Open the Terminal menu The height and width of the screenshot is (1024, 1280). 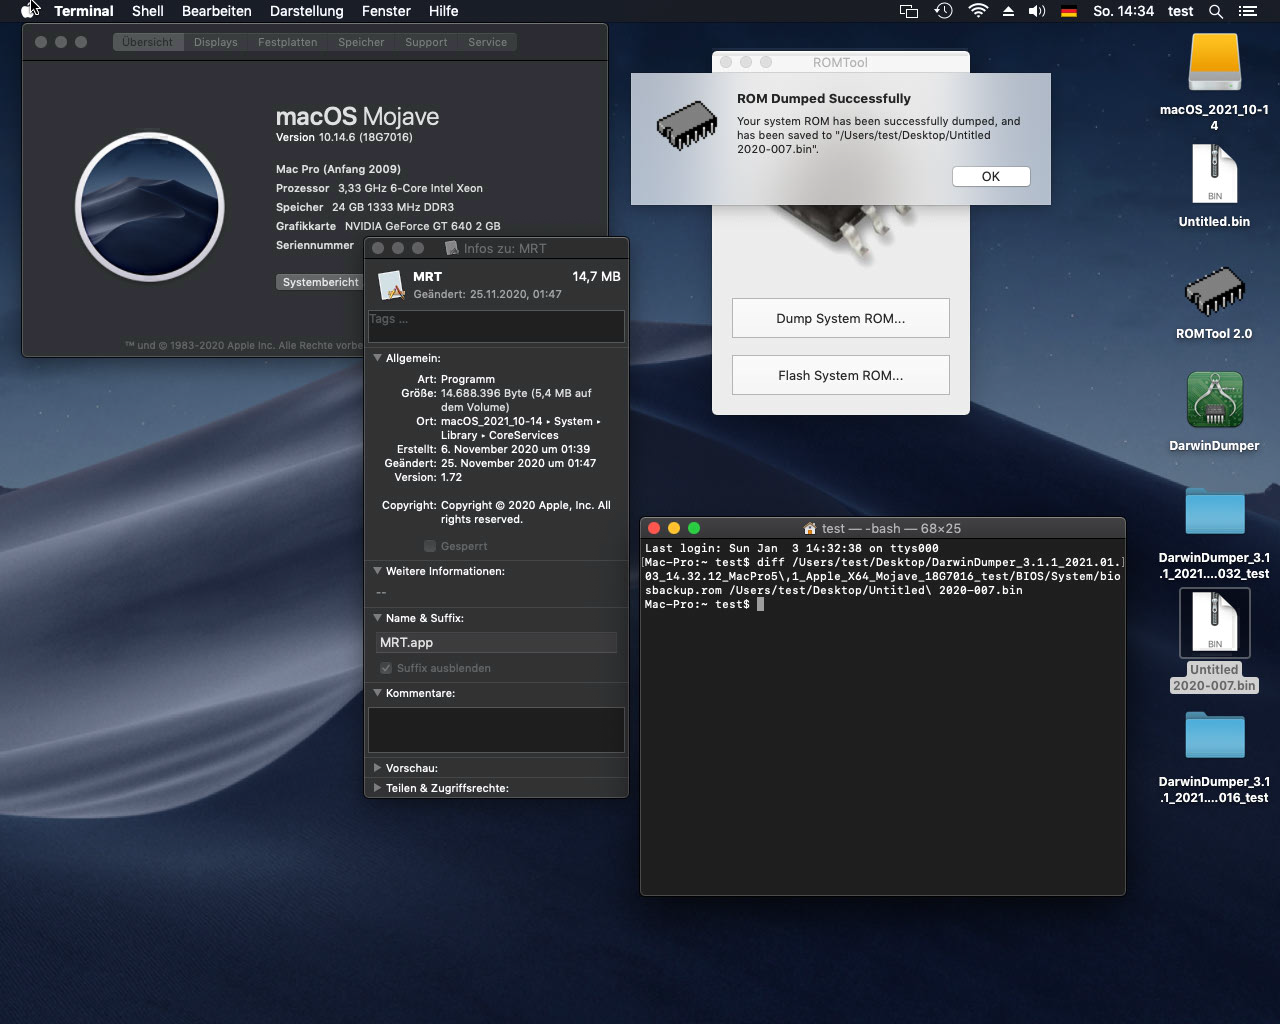(84, 11)
